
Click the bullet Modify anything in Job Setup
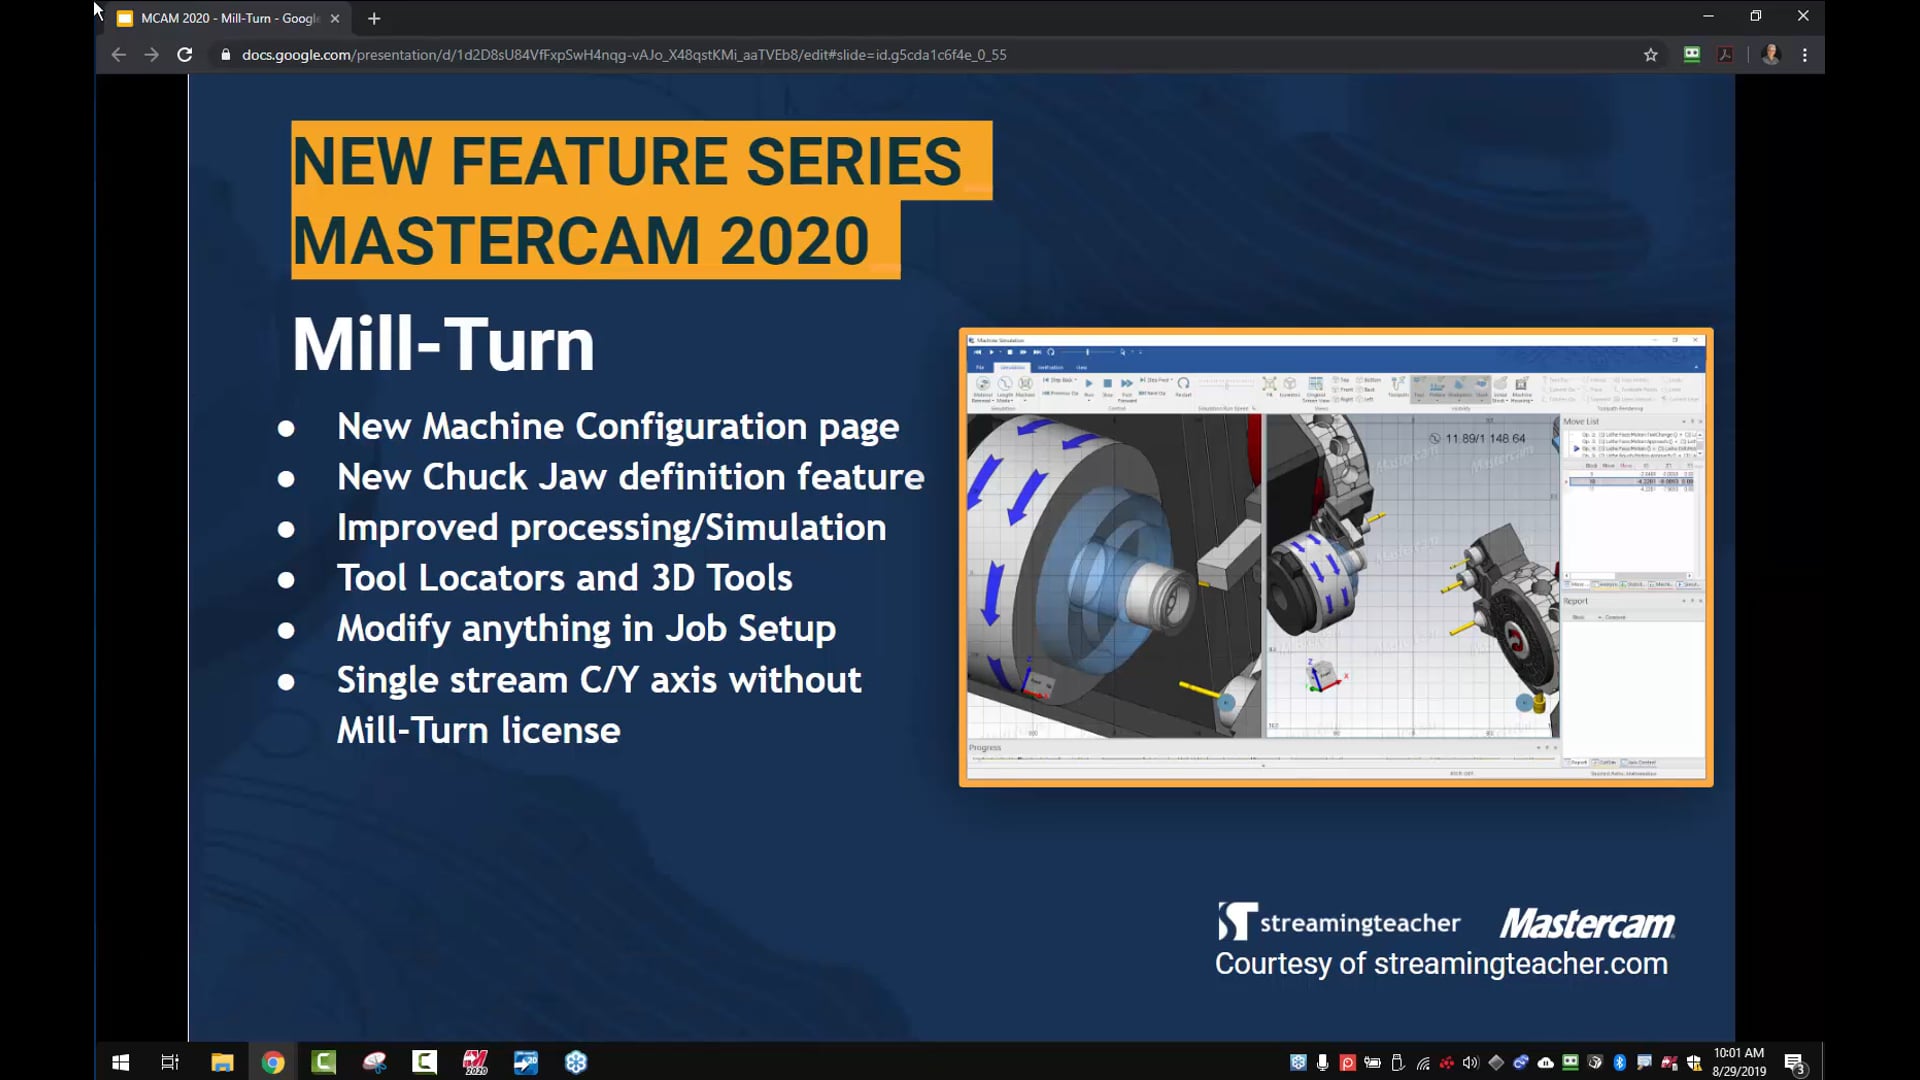586,629
